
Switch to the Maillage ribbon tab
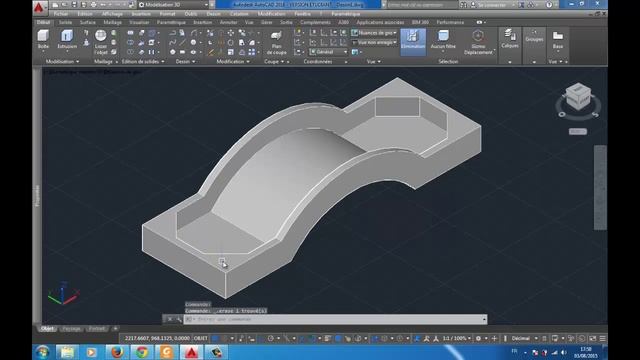(112, 22)
